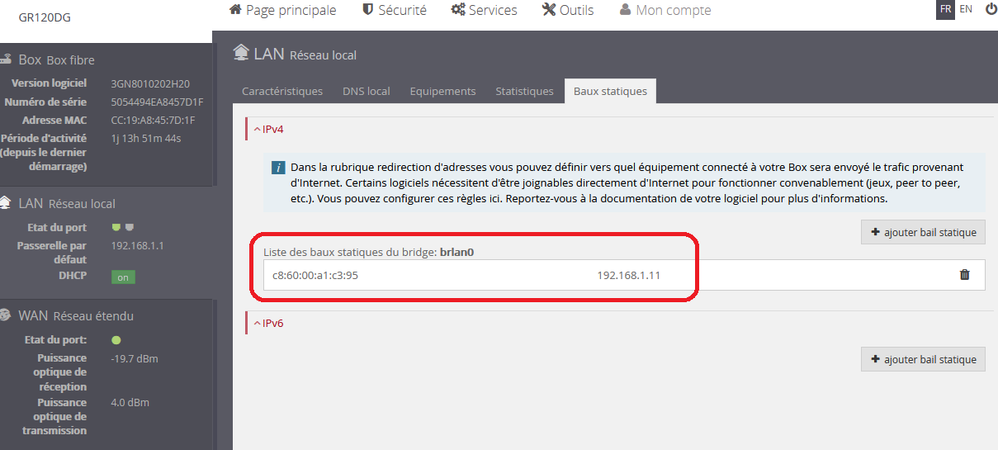
Task: Select the FR language option
Action: [945, 9]
